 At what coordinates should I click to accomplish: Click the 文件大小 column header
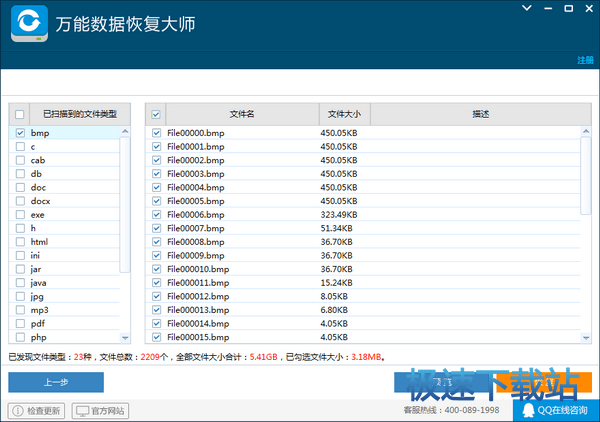pyautogui.click(x=344, y=114)
